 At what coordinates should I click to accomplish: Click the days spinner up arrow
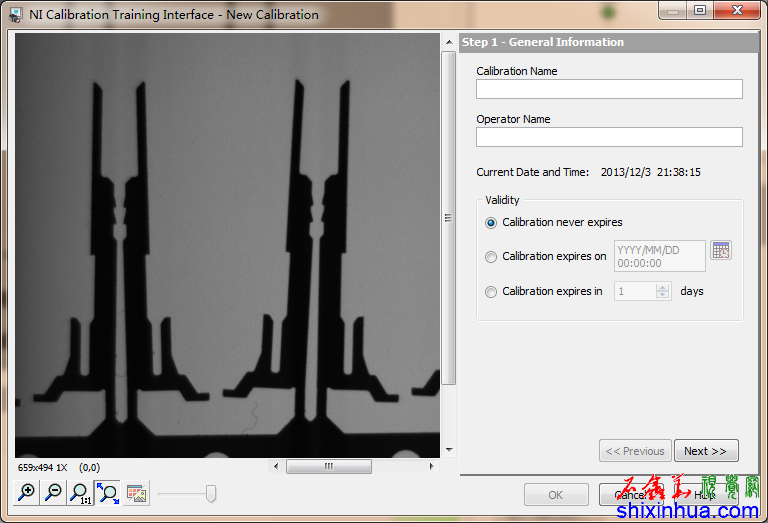click(662, 287)
